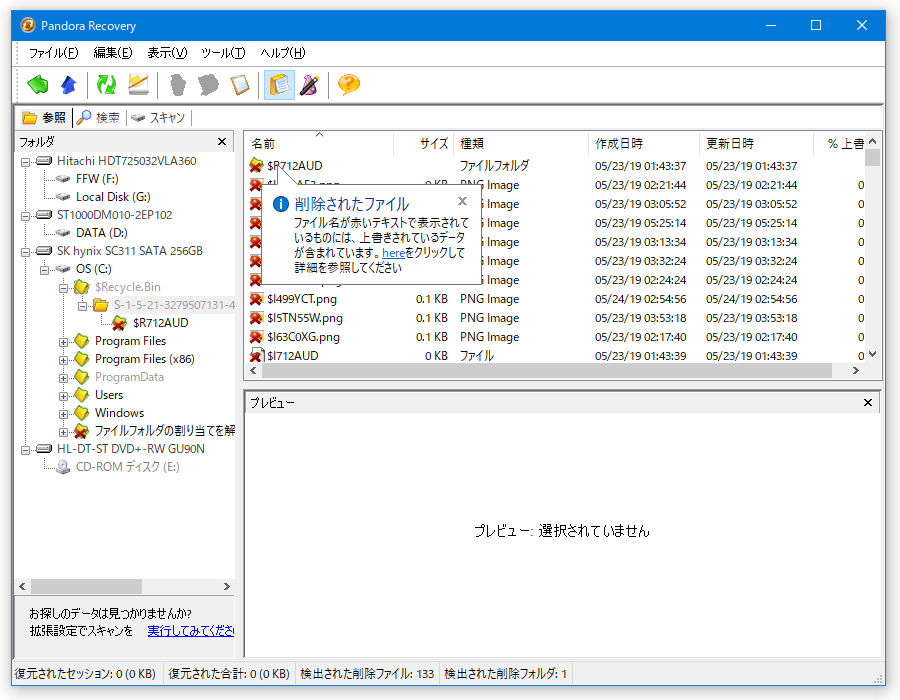Click deleted-file icon beside $I63C0XG.png
The width and height of the screenshot is (900, 700).
click(x=256, y=337)
